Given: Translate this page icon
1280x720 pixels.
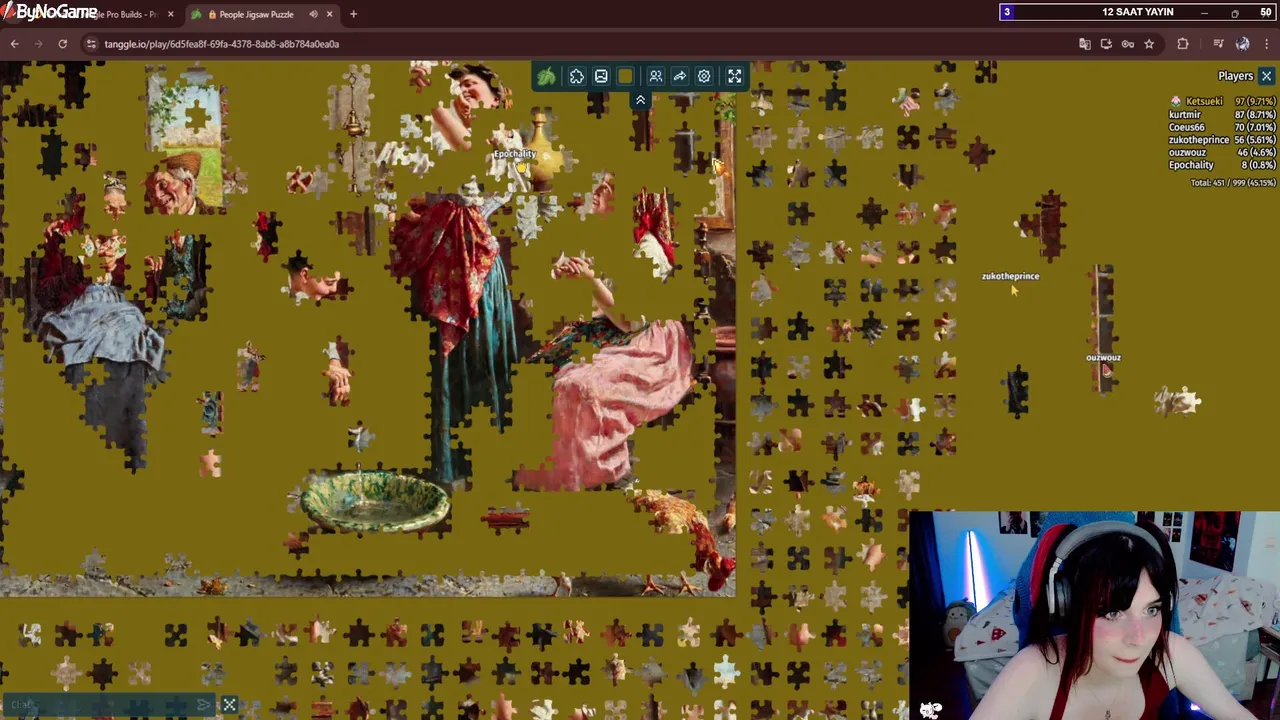Looking at the screenshot, I should pyautogui.click(x=1085, y=44).
